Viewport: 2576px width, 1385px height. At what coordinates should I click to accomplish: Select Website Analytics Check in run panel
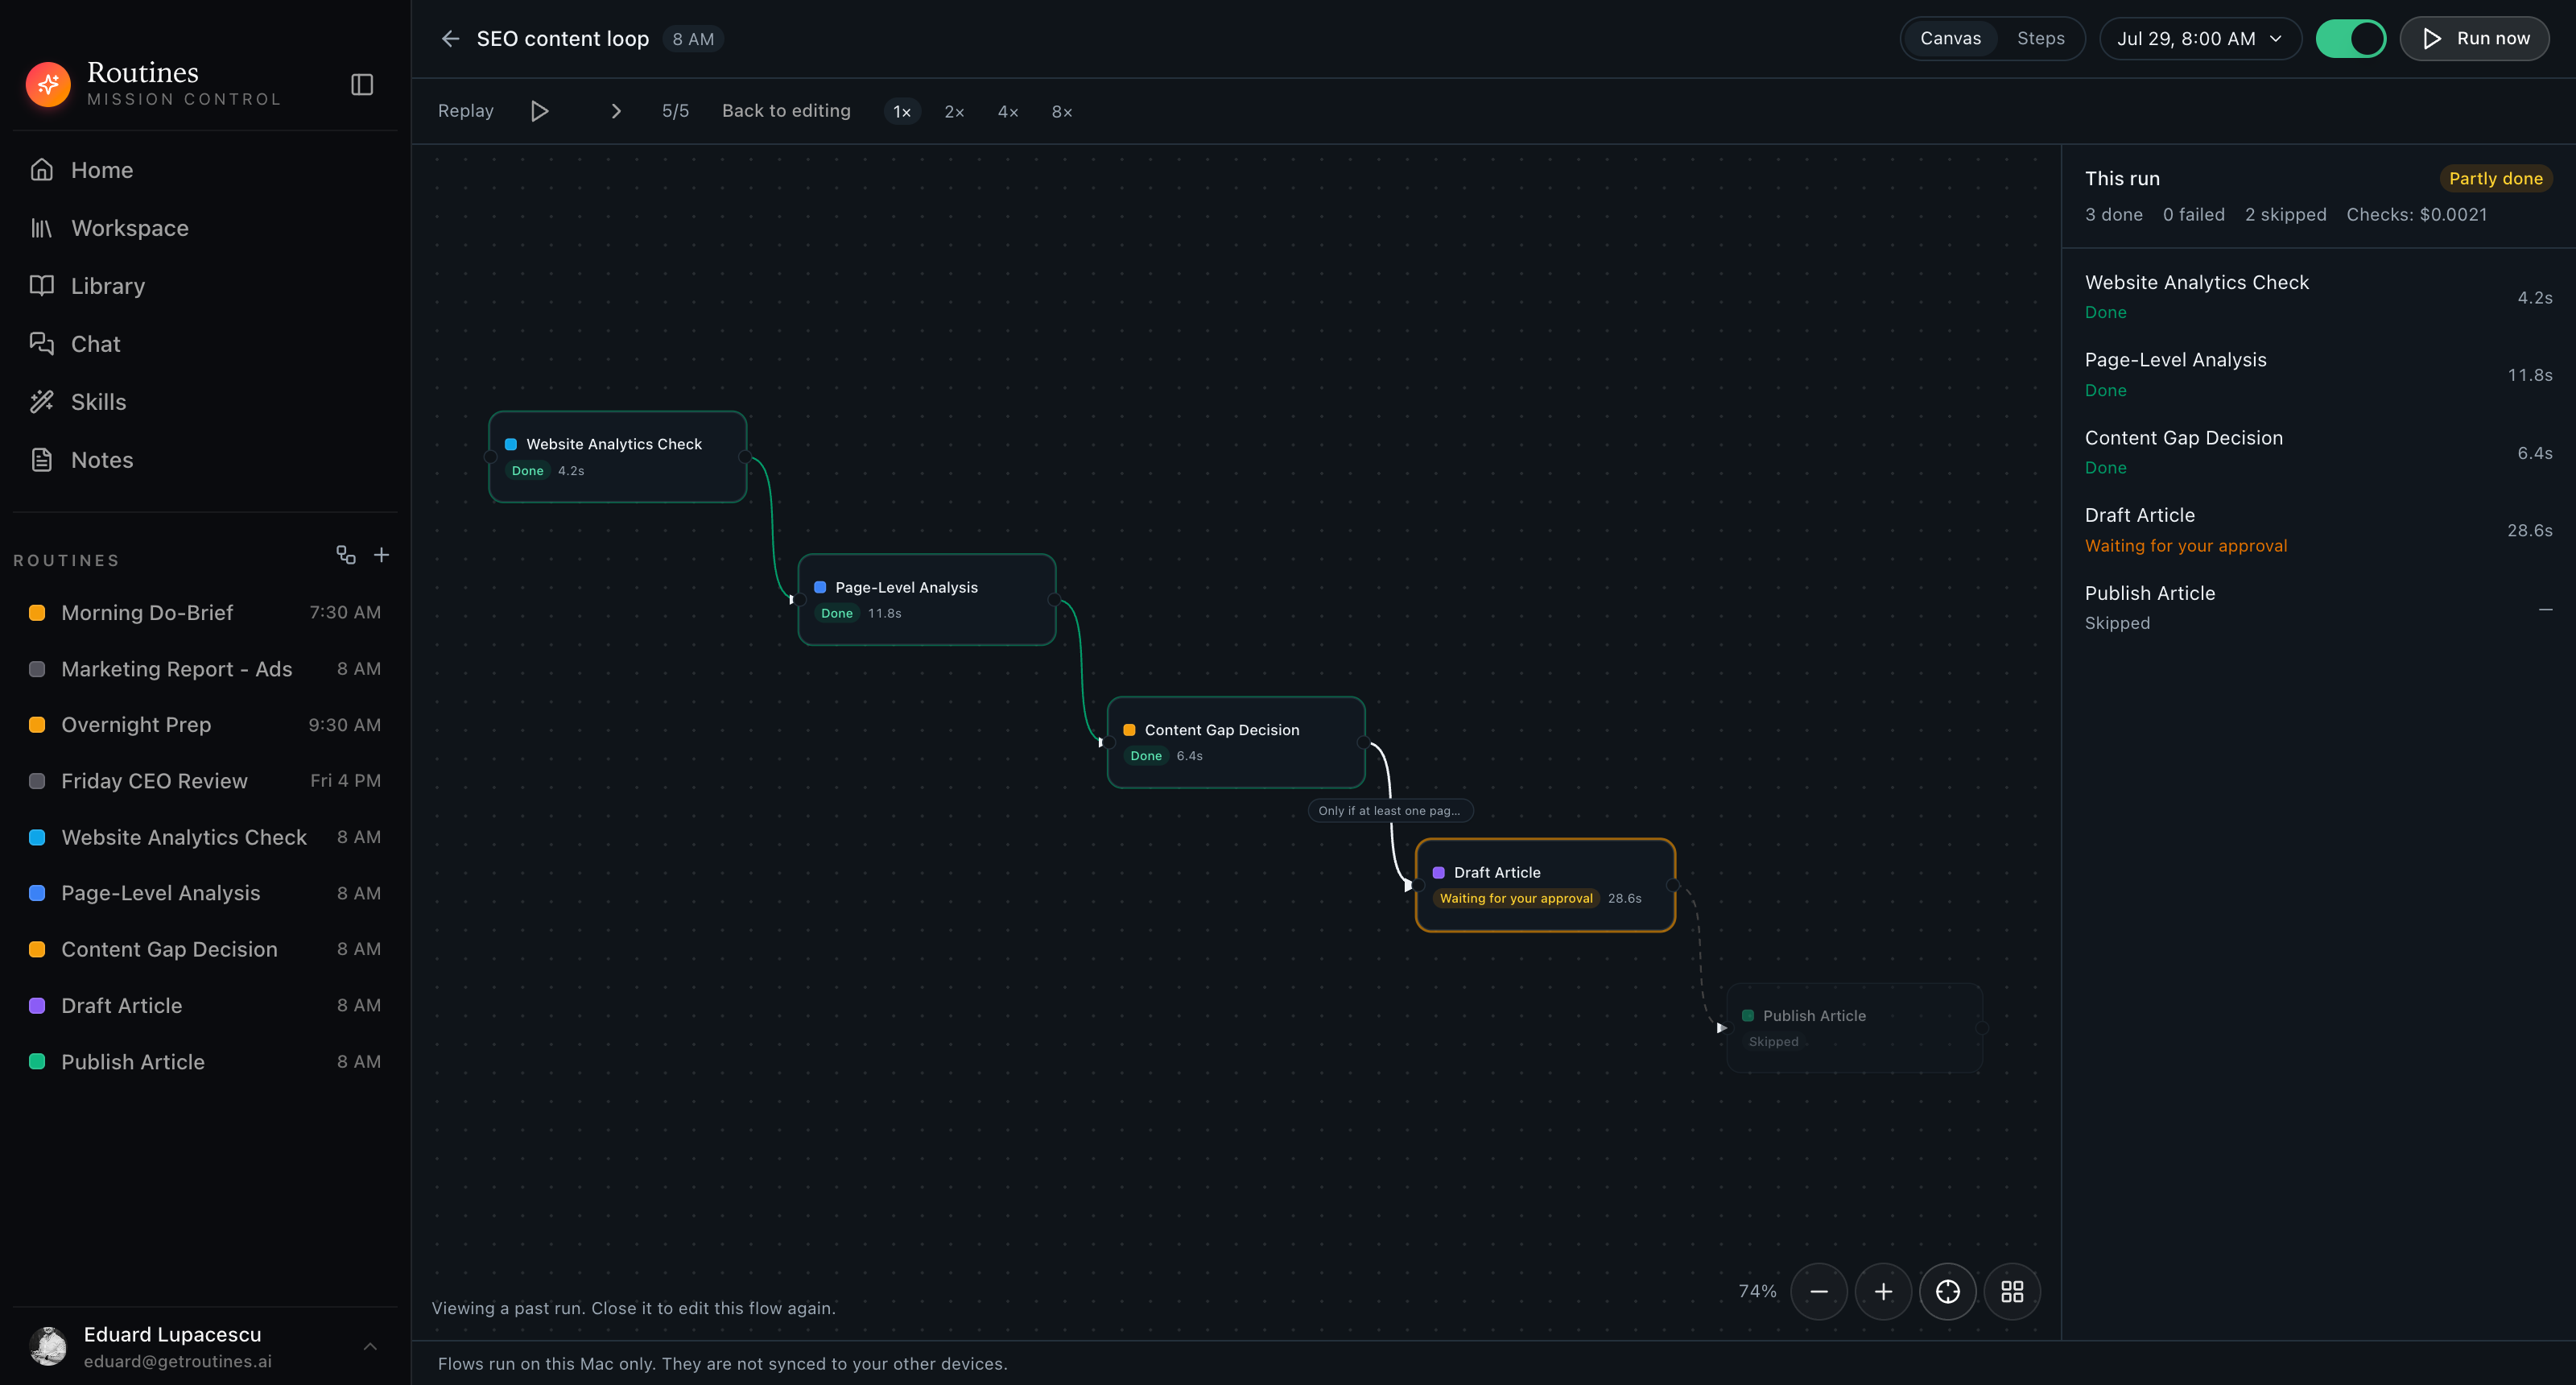click(2318, 297)
